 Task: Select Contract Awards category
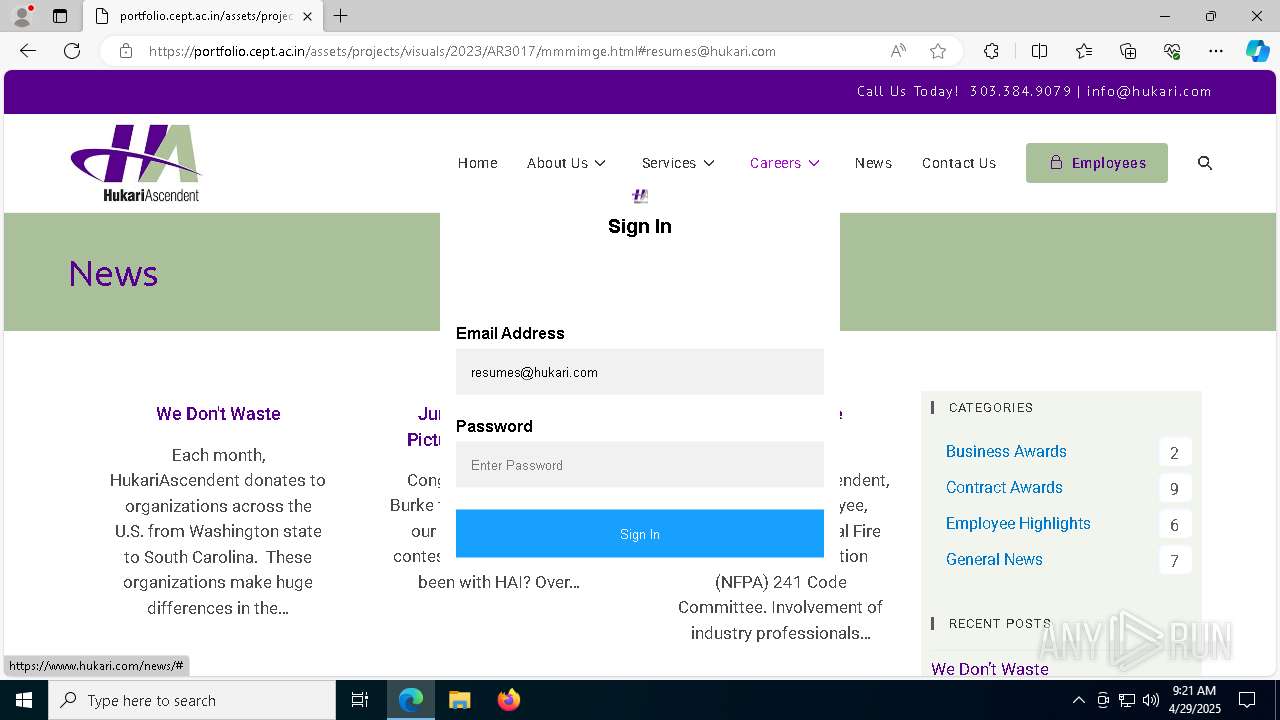1004,487
